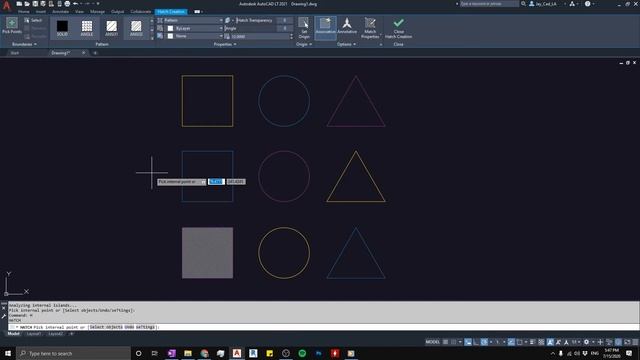Toggle the Annotative hatch option
640x360 pixels.
[347, 25]
